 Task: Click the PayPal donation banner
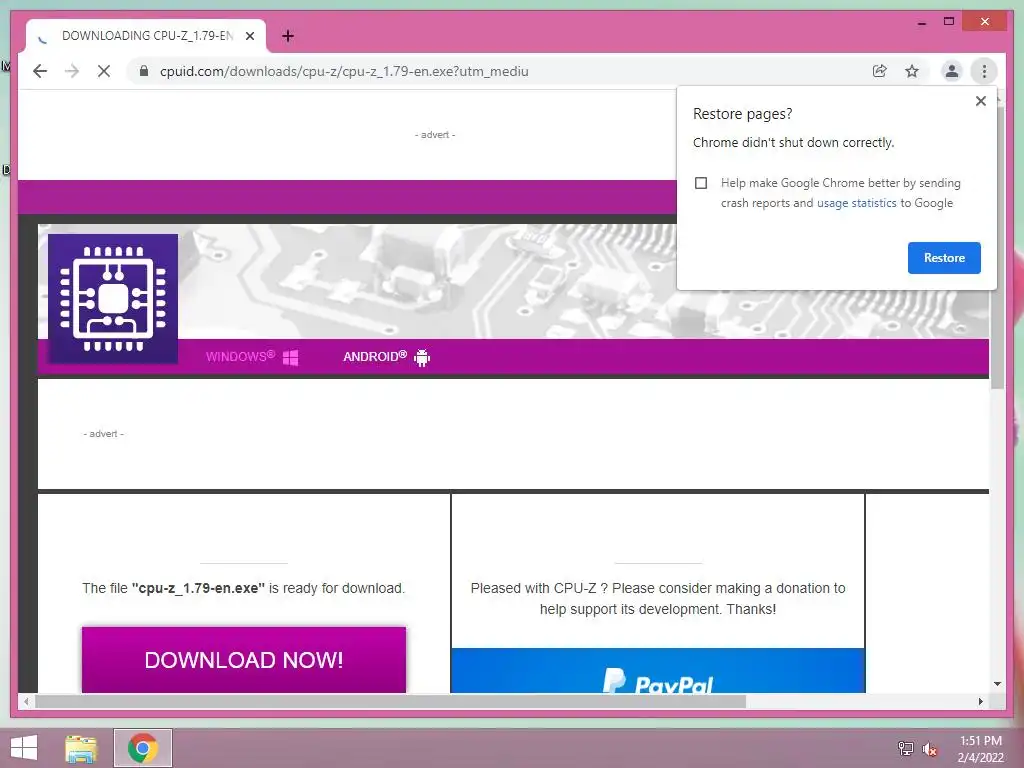click(x=658, y=670)
